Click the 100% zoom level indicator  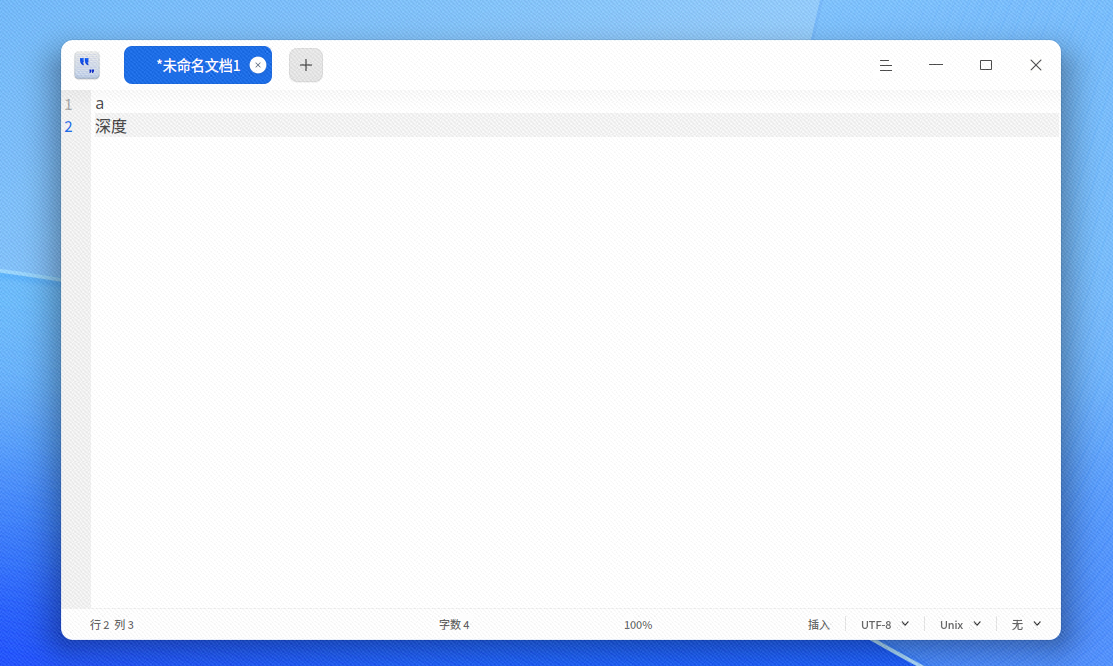point(638,625)
